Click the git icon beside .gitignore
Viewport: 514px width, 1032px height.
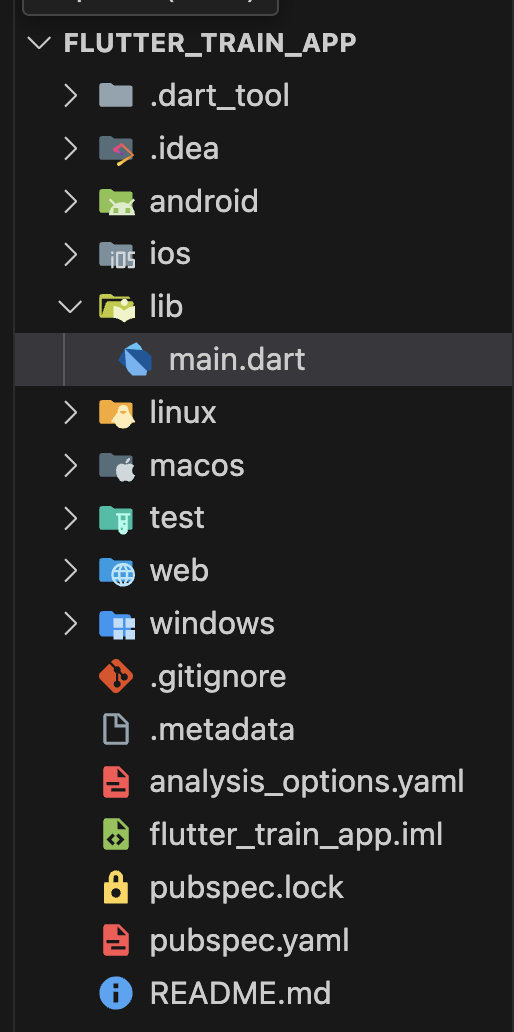(x=116, y=676)
